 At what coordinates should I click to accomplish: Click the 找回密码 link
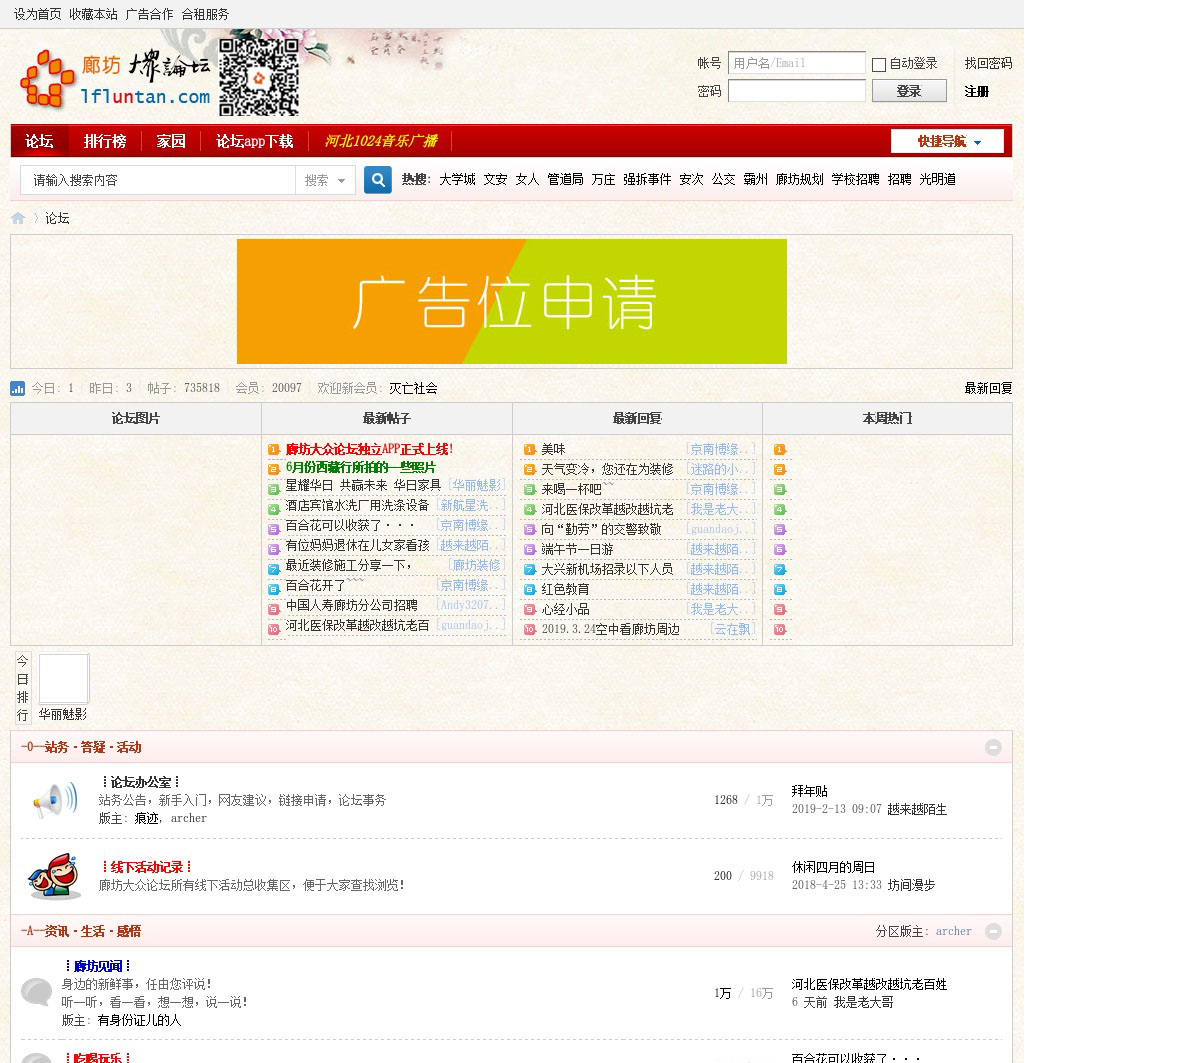tap(988, 63)
